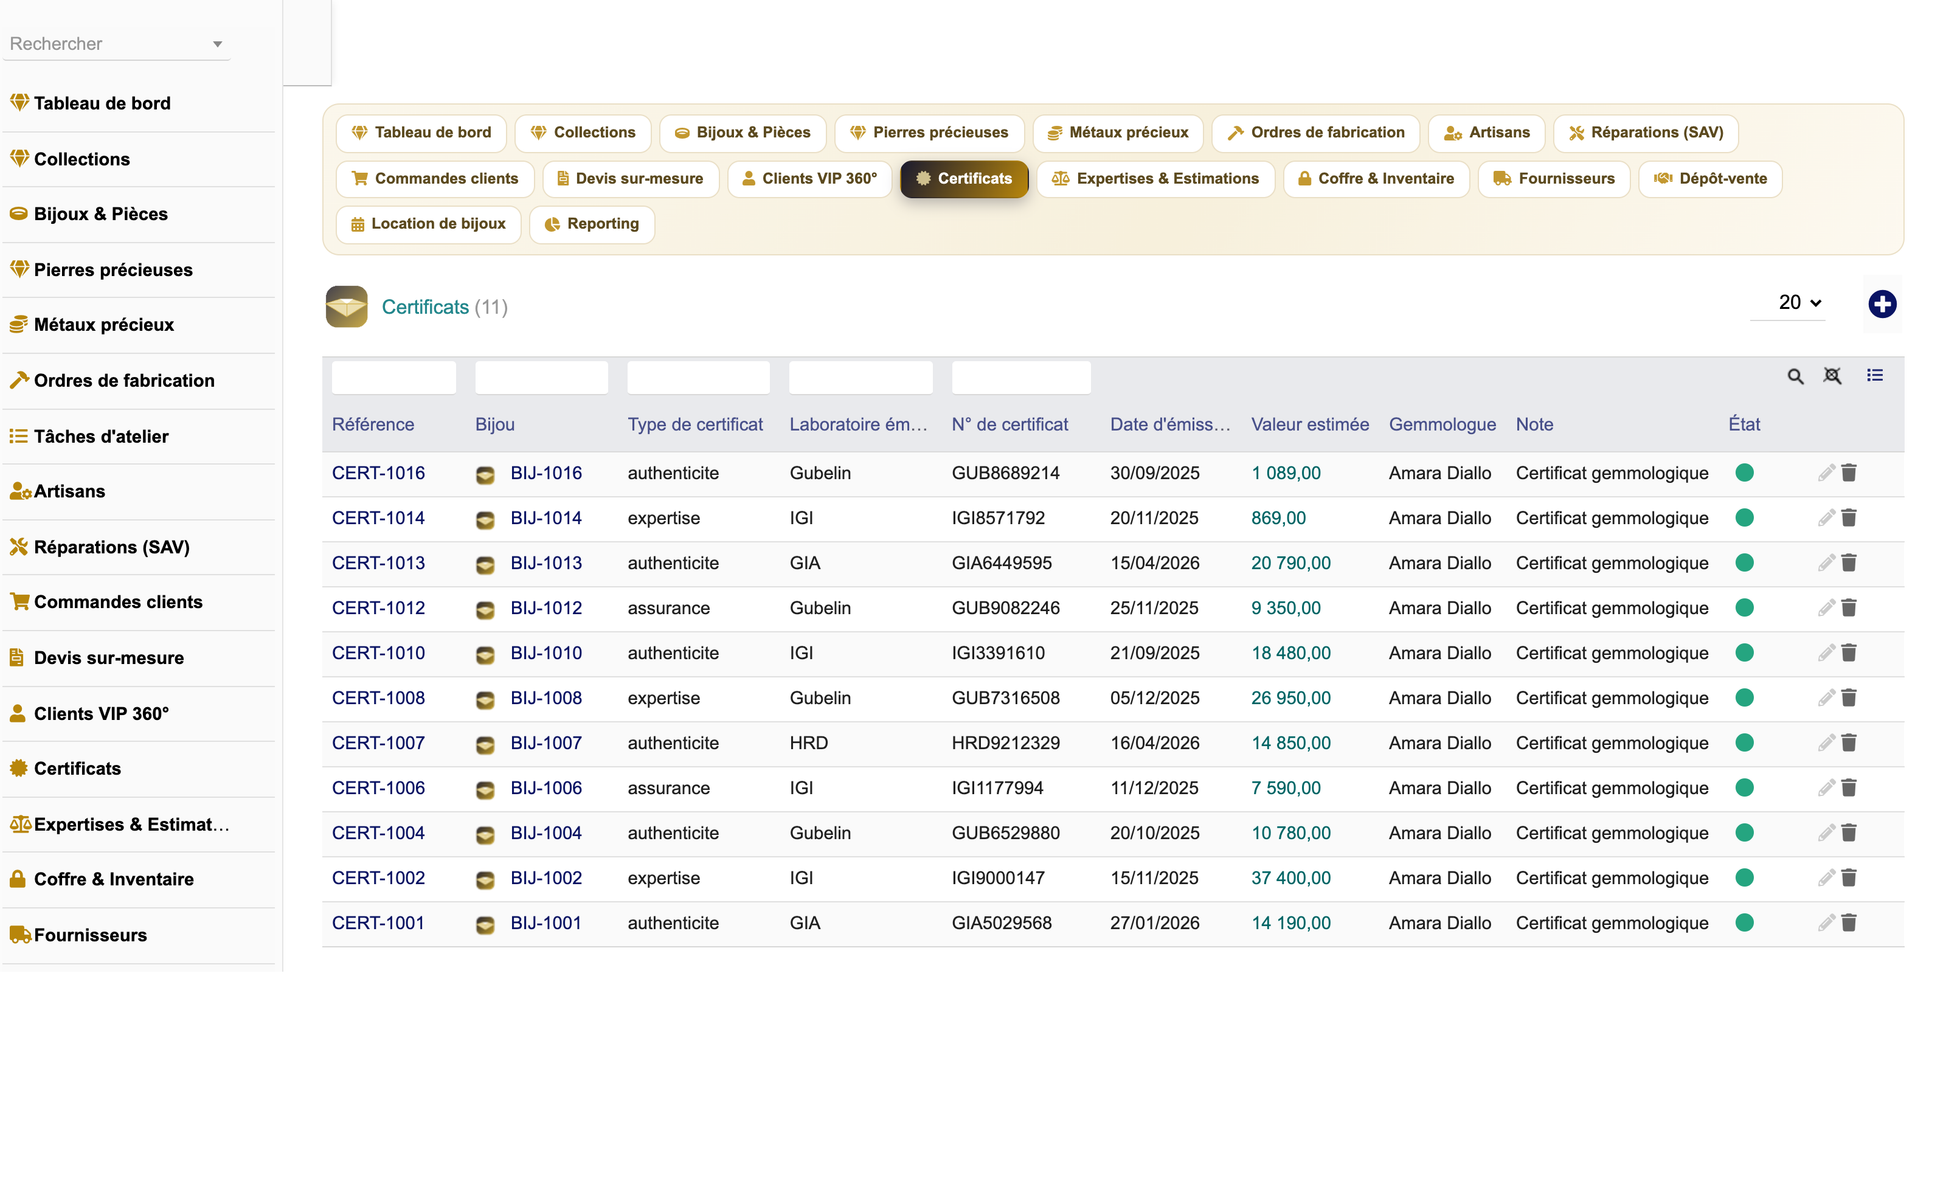Click the Type de certificat filter field
The image size is (1946, 1204).
[698, 378]
